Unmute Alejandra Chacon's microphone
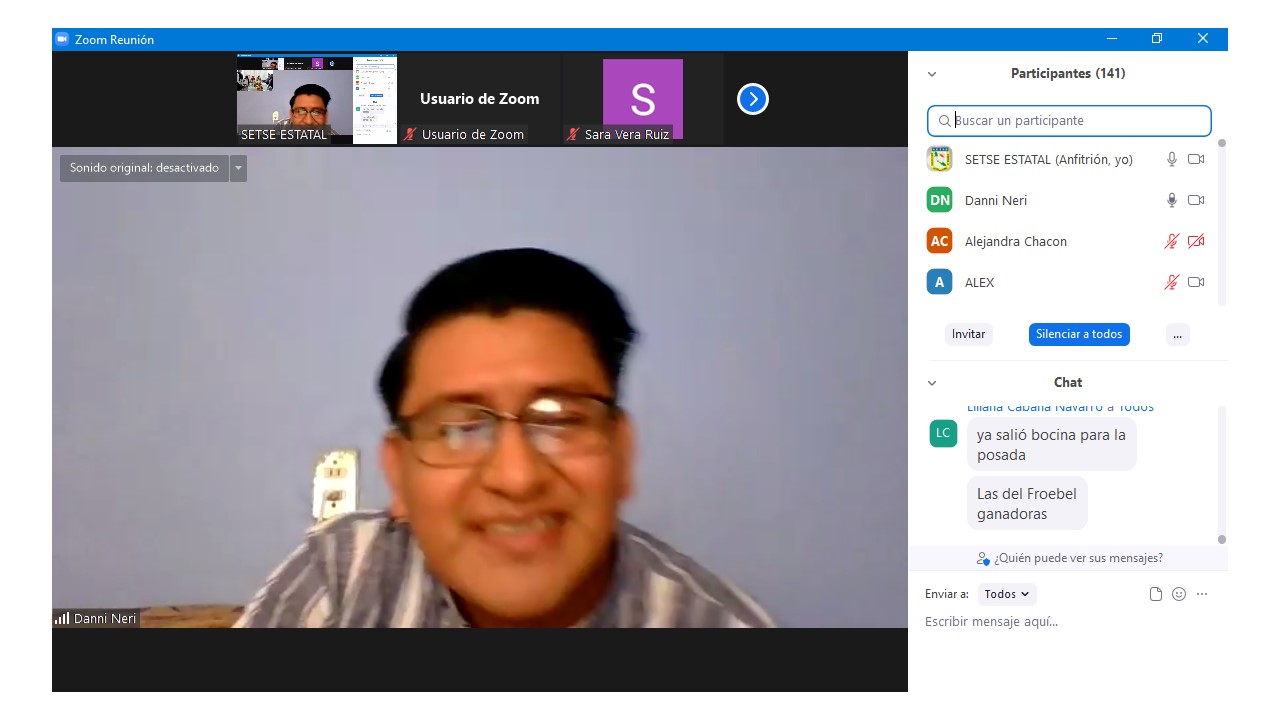The image size is (1280, 720). [1172, 241]
